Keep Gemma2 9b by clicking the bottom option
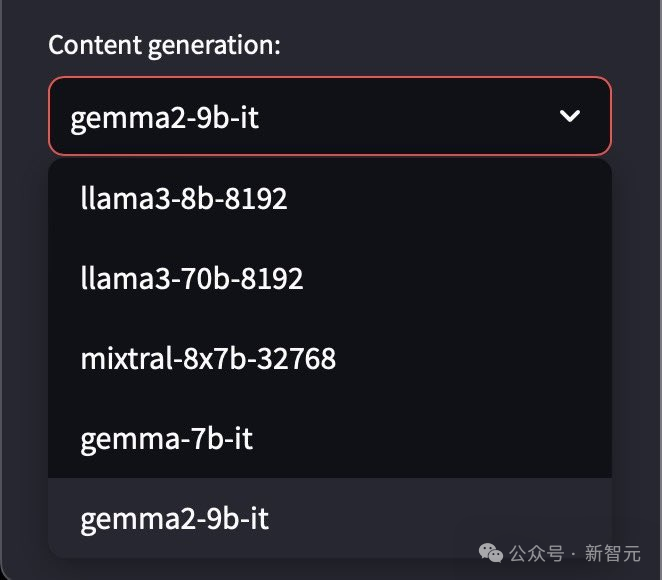This screenshot has height=580, width=662. (x=174, y=518)
